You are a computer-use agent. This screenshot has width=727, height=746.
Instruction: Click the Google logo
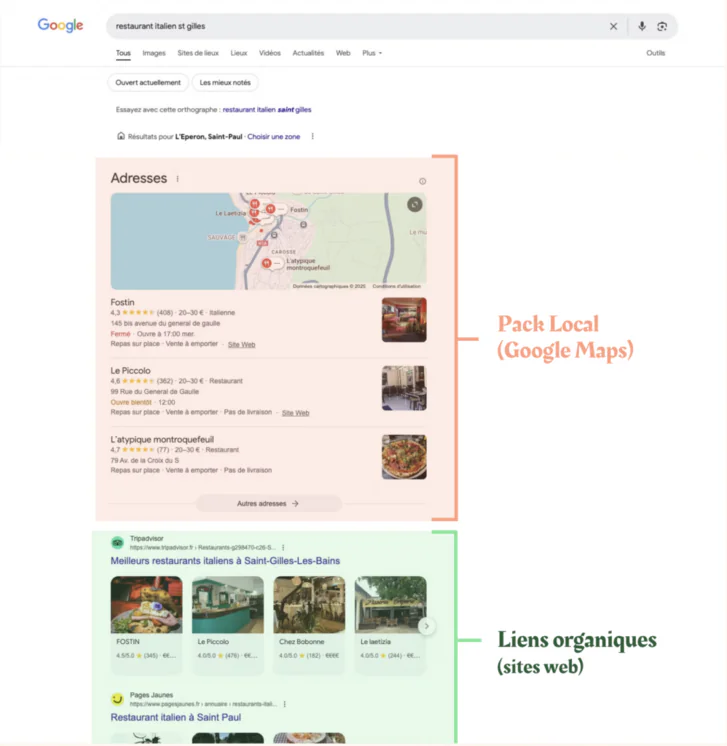60,25
